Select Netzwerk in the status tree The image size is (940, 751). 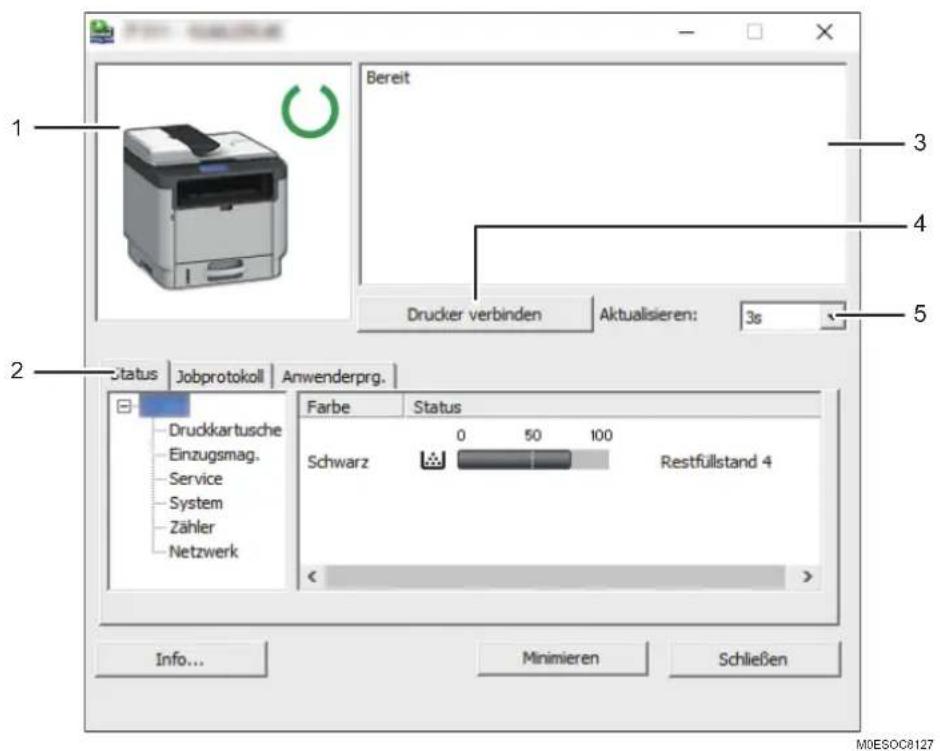tap(203, 551)
